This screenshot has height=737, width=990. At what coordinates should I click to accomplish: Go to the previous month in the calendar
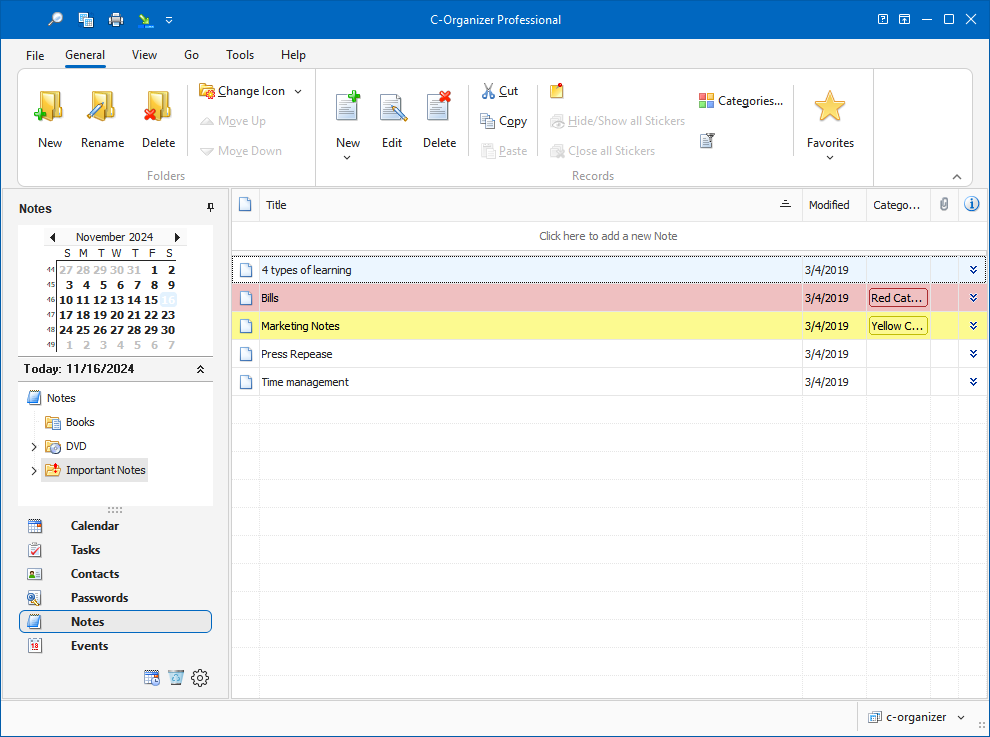(53, 237)
